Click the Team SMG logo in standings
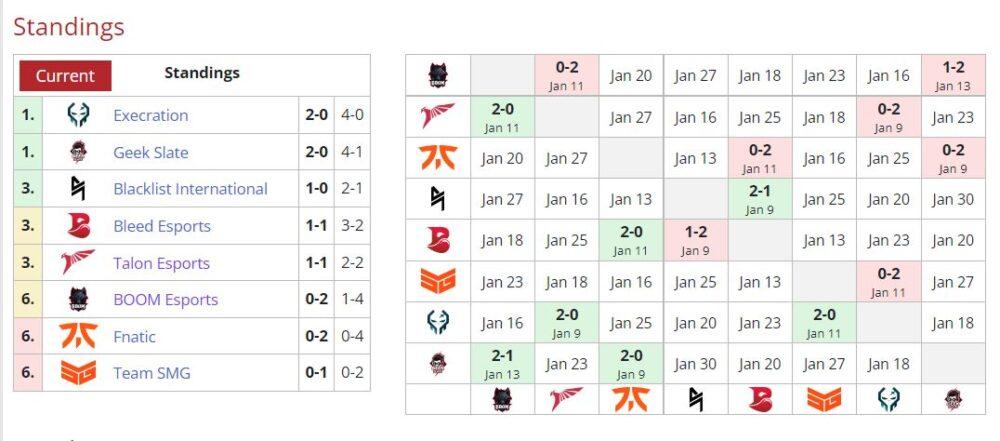Screen dimensions: 1000x441 pos(78,373)
